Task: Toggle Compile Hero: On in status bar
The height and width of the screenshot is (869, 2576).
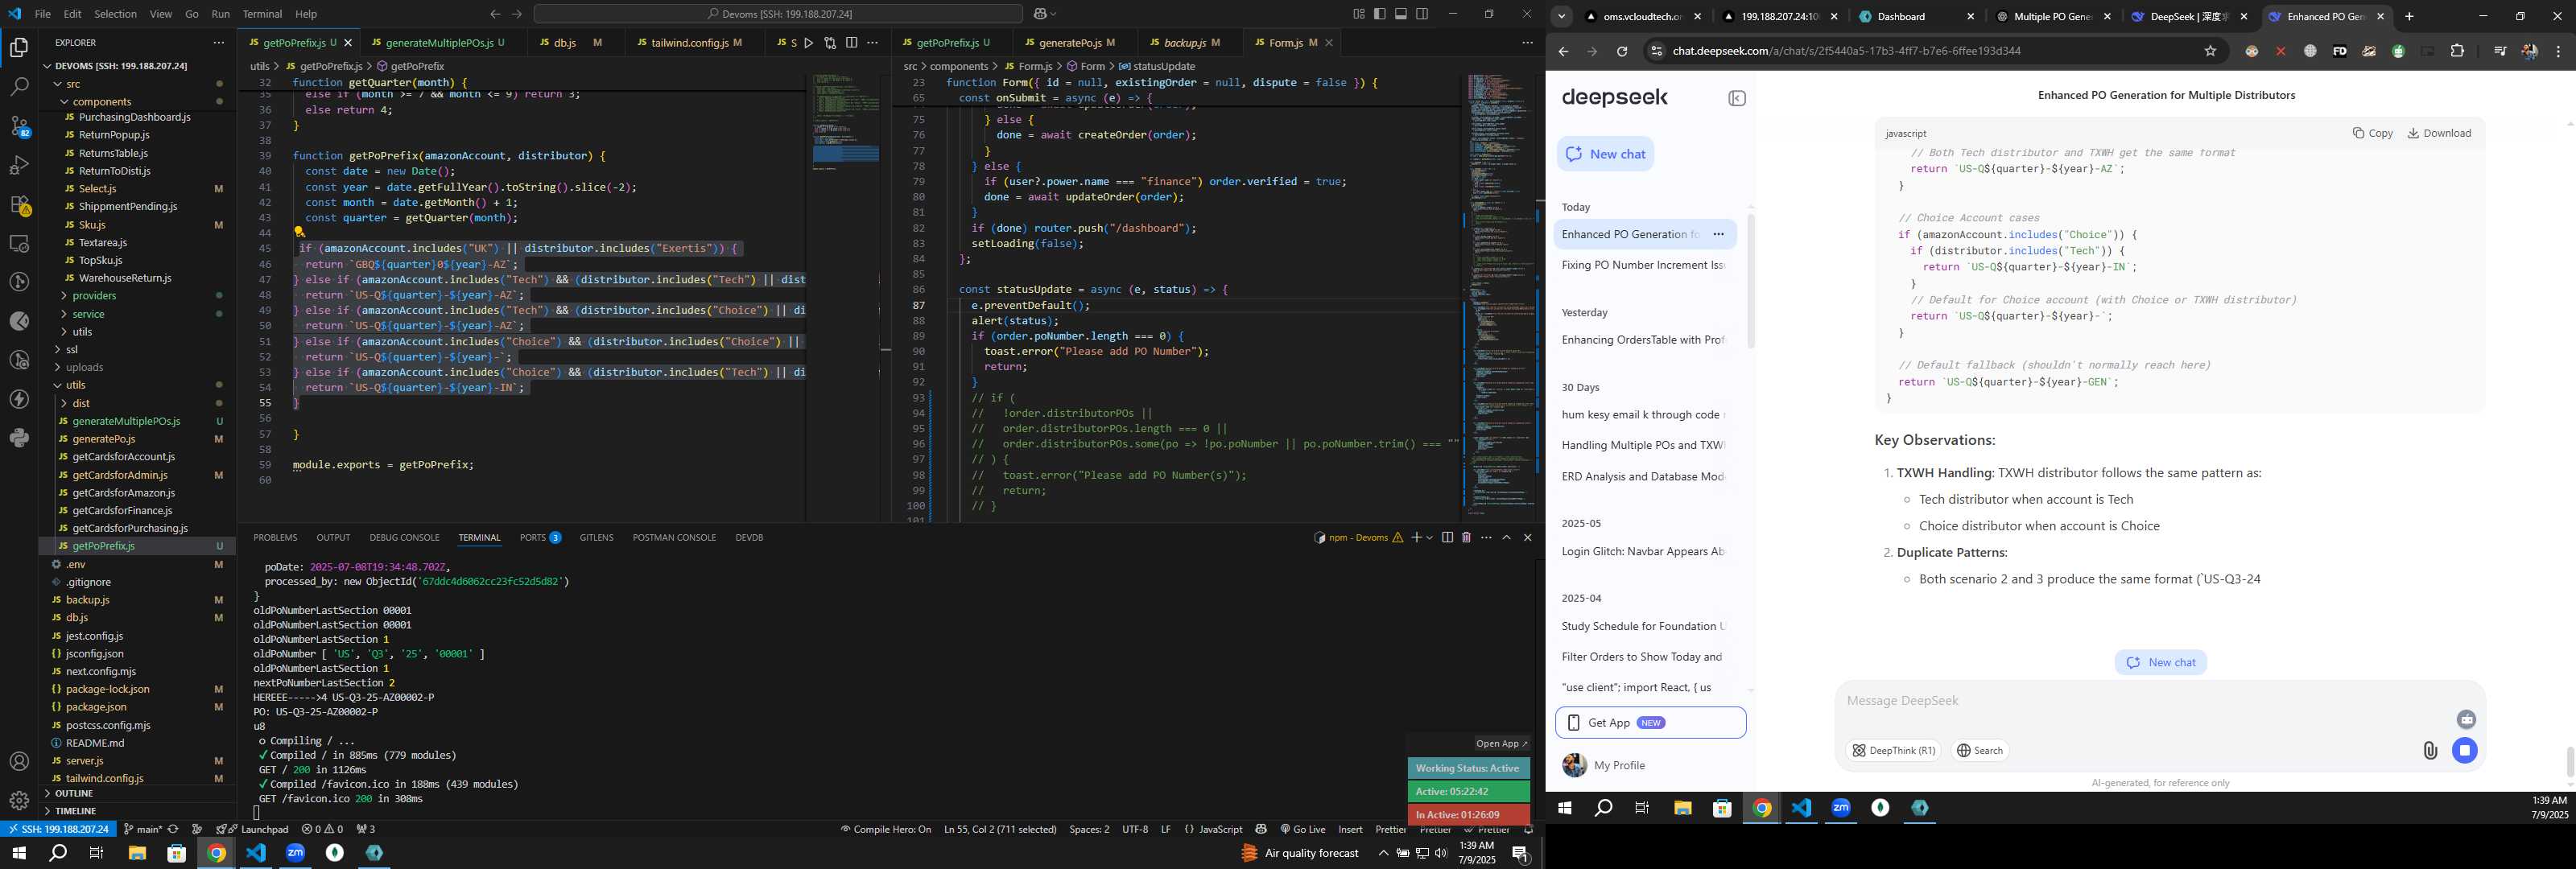Action: tap(885, 829)
